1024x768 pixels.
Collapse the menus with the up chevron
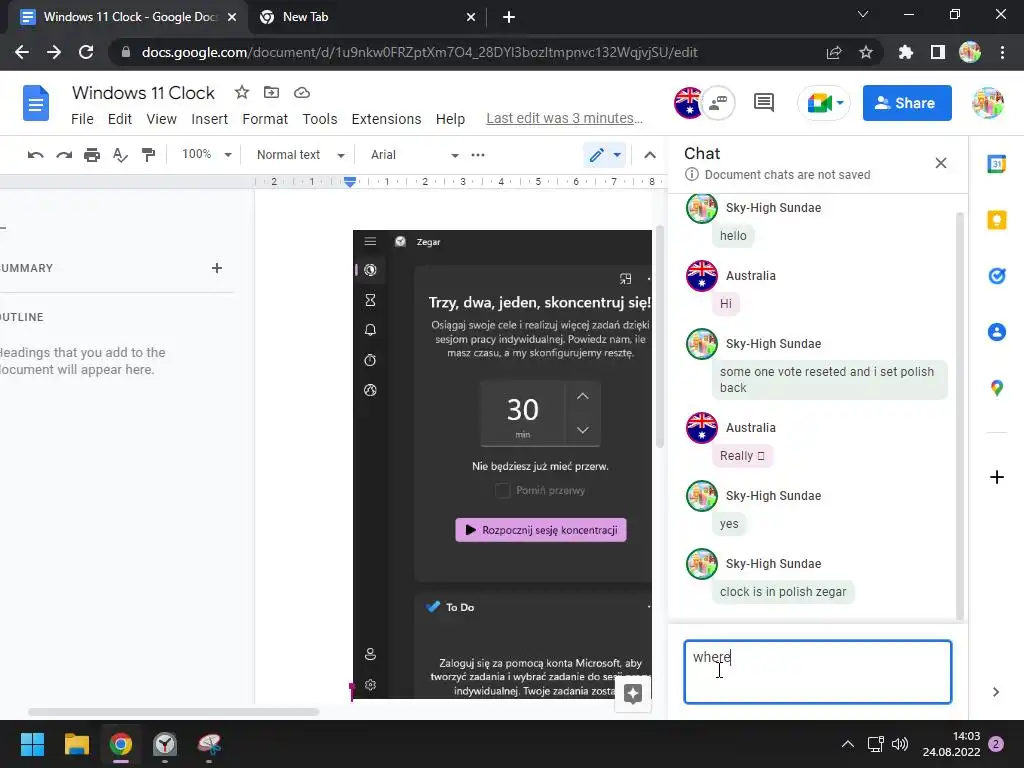[x=650, y=155]
